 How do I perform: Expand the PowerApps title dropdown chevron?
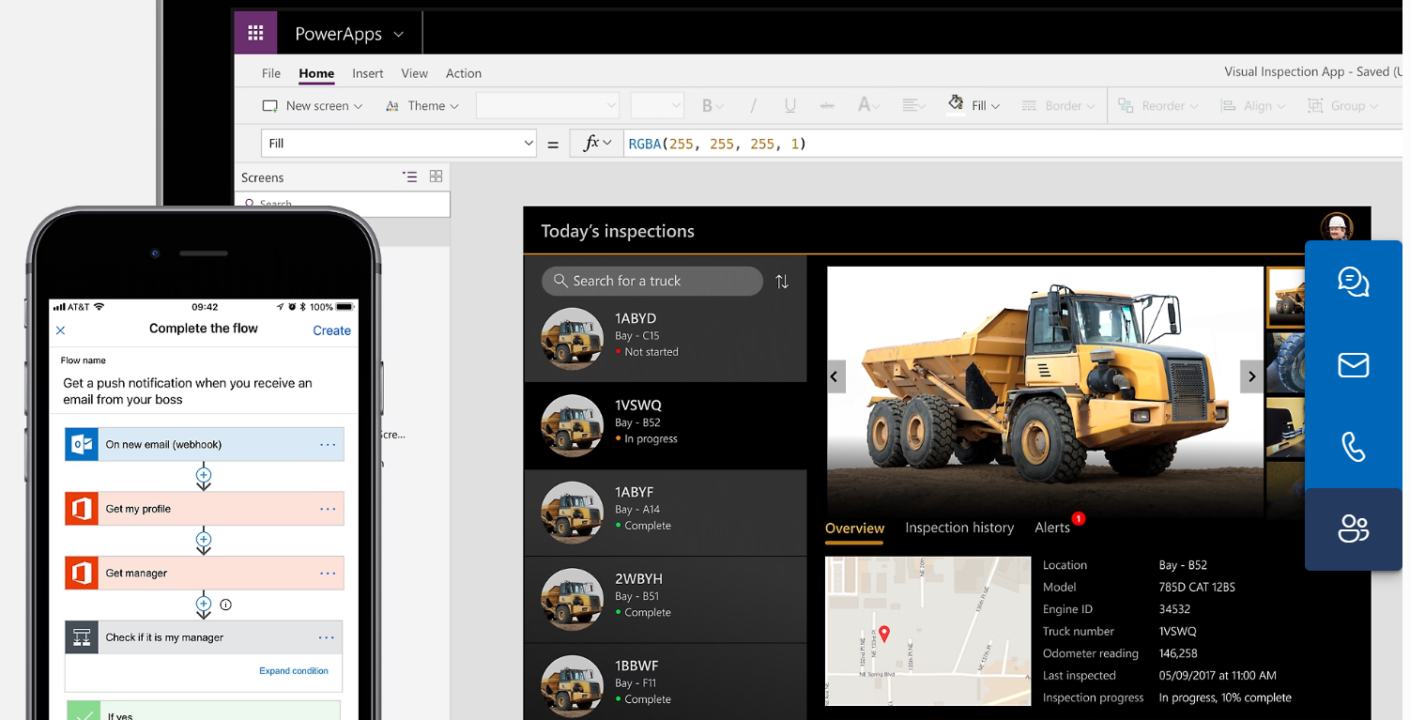[x=399, y=34]
